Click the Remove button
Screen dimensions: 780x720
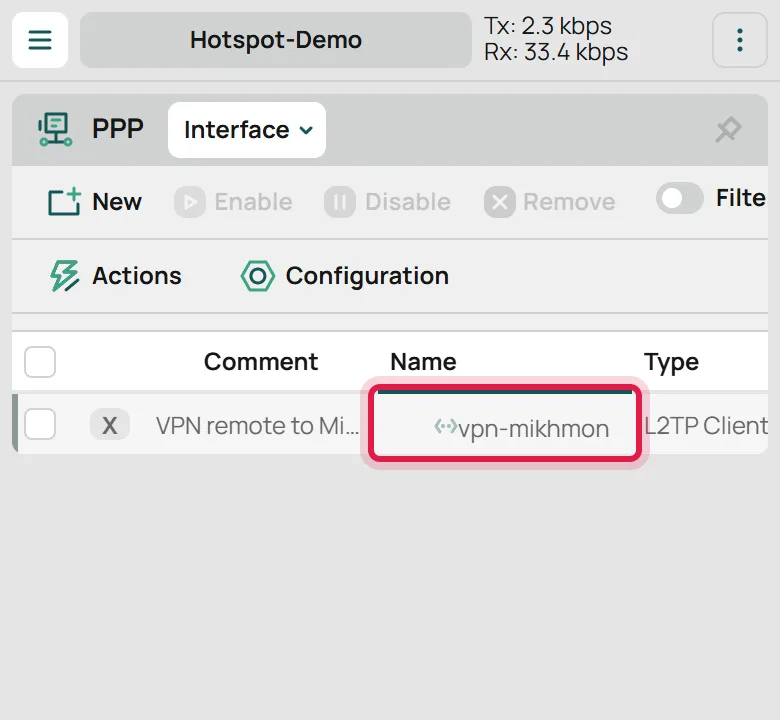click(x=550, y=202)
